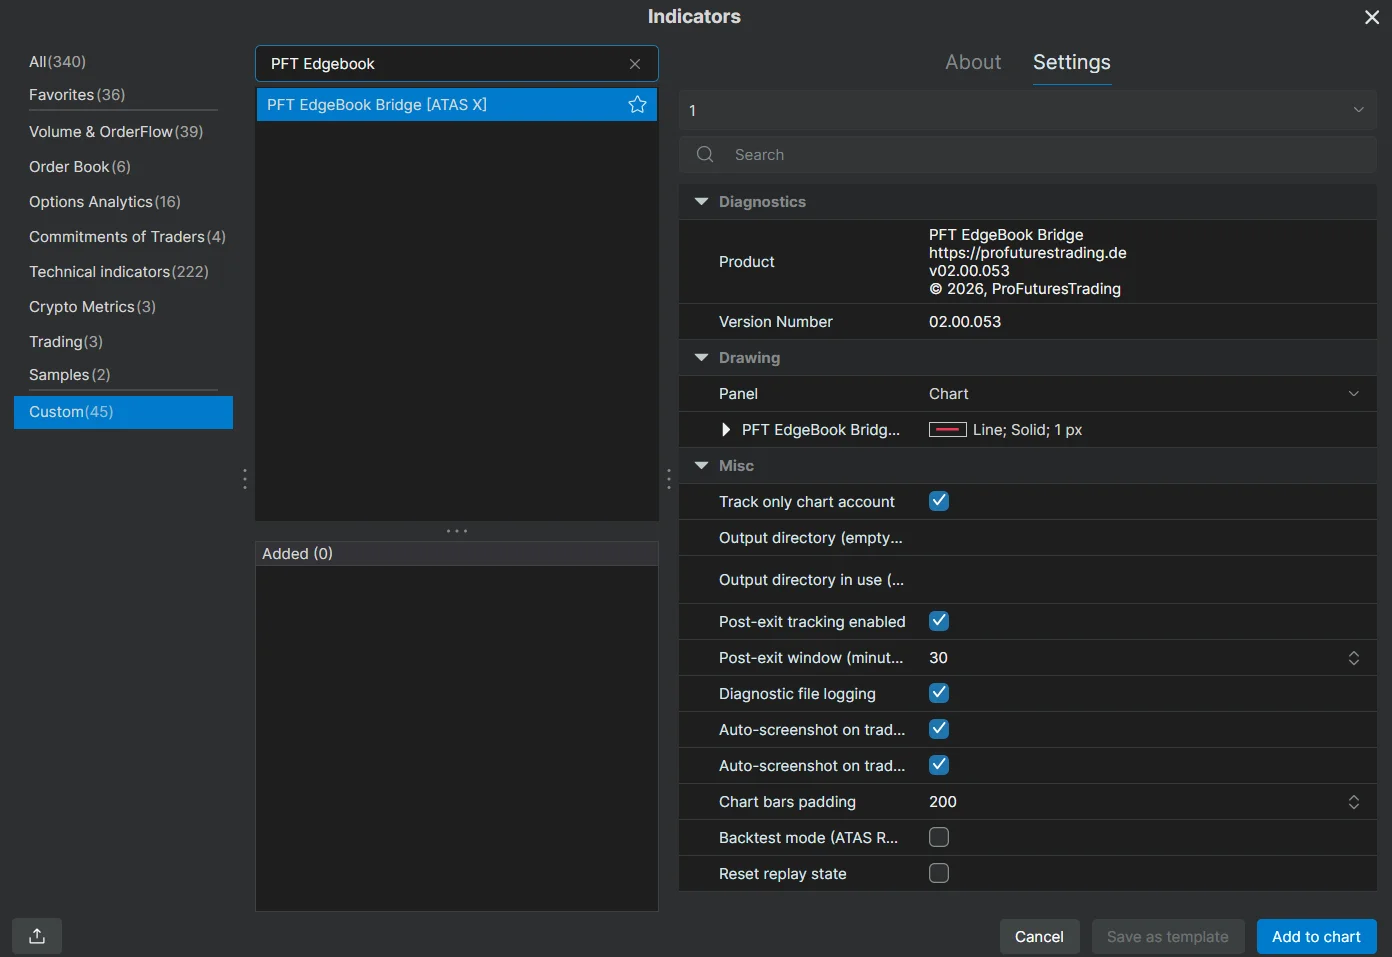
Task: Click the export icon at bottom left
Action: coord(37,936)
